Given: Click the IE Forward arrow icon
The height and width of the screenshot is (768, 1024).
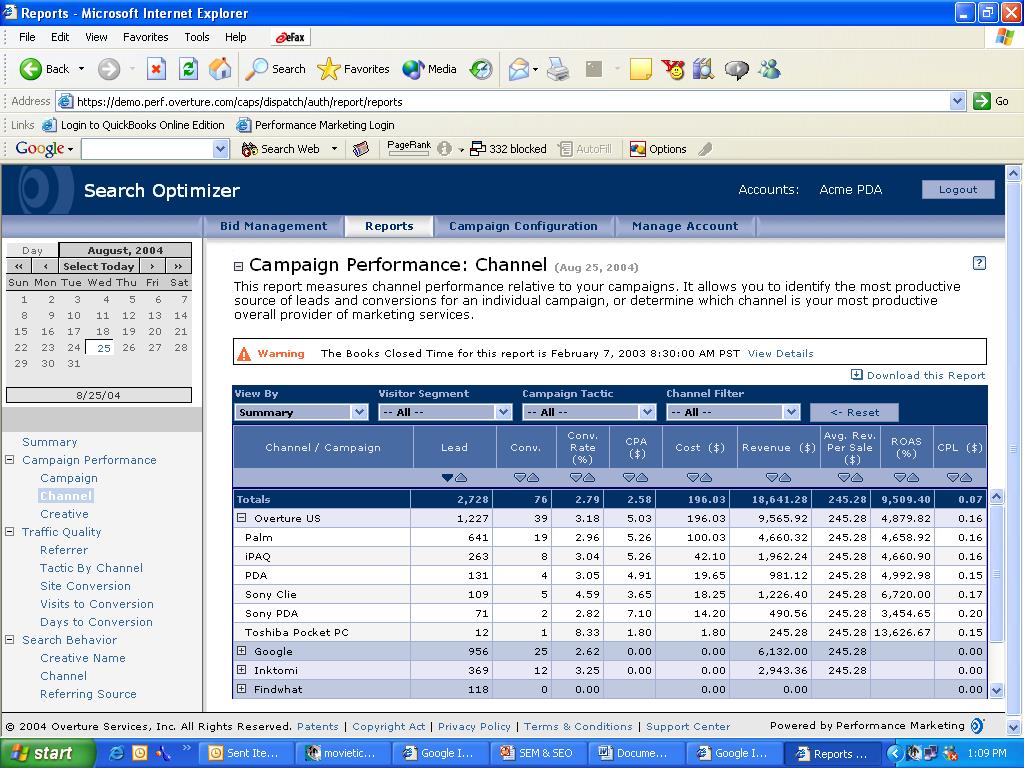Looking at the screenshot, I should [109, 69].
